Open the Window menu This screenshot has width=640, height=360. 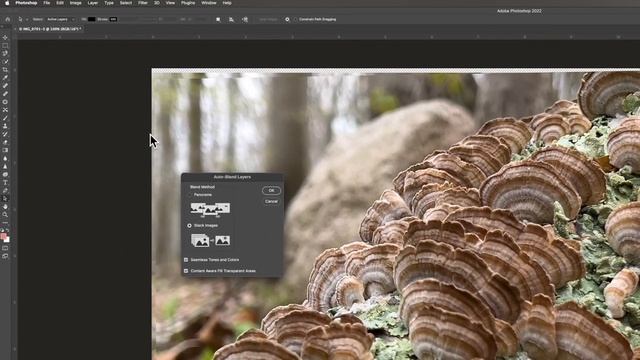click(209, 3)
